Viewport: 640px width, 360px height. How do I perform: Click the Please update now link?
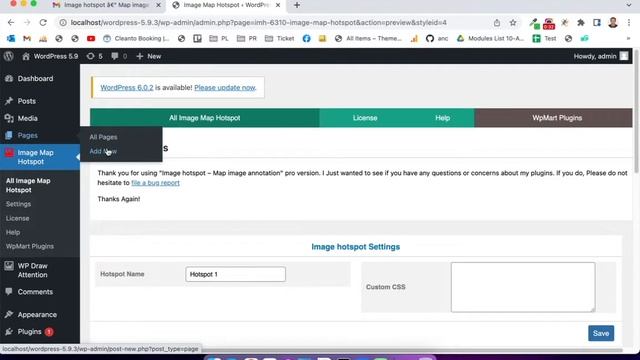224,88
